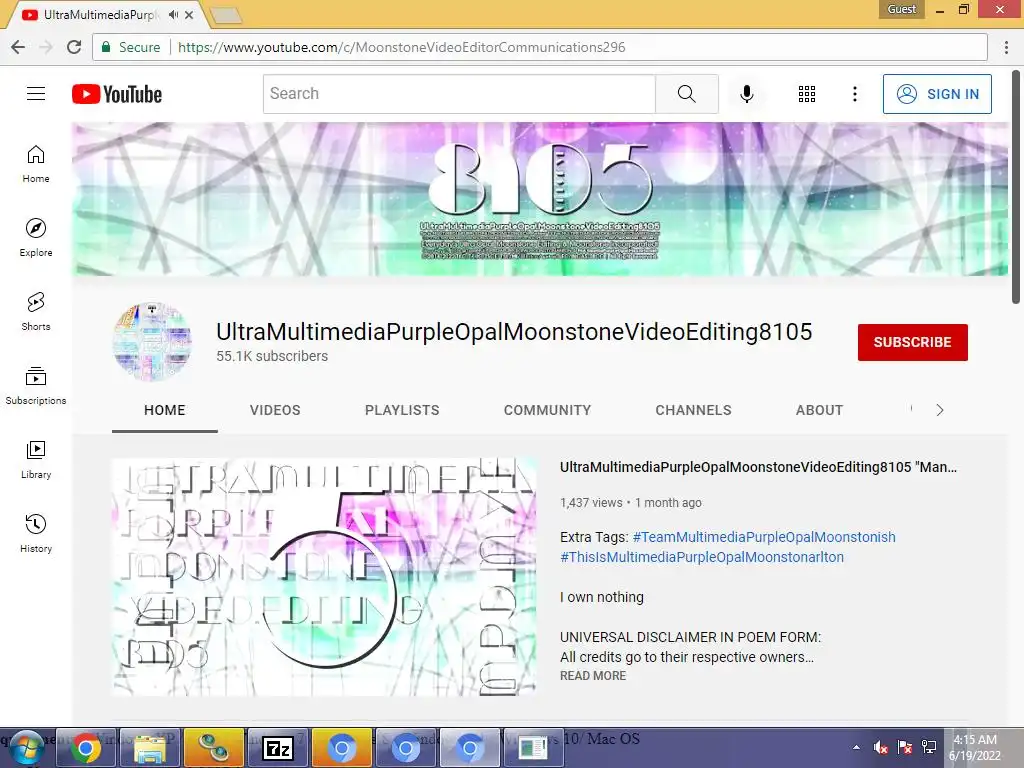1024x768 pixels.
Task: Click the SUBSCRIBE button
Action: pyautogui.click(x=912, y=342)
